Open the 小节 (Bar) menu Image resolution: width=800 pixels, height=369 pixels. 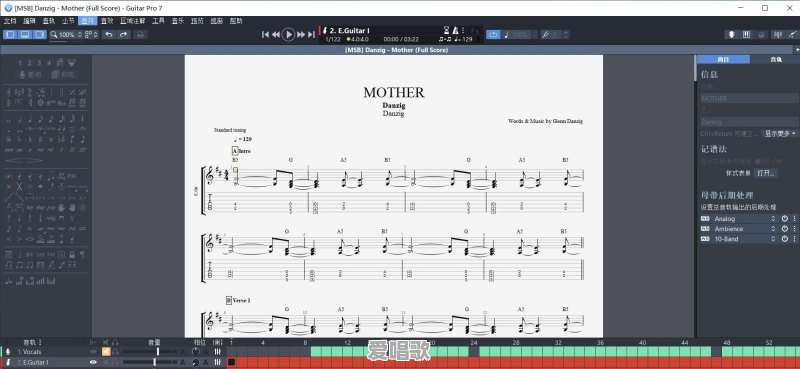click(68, 21)
